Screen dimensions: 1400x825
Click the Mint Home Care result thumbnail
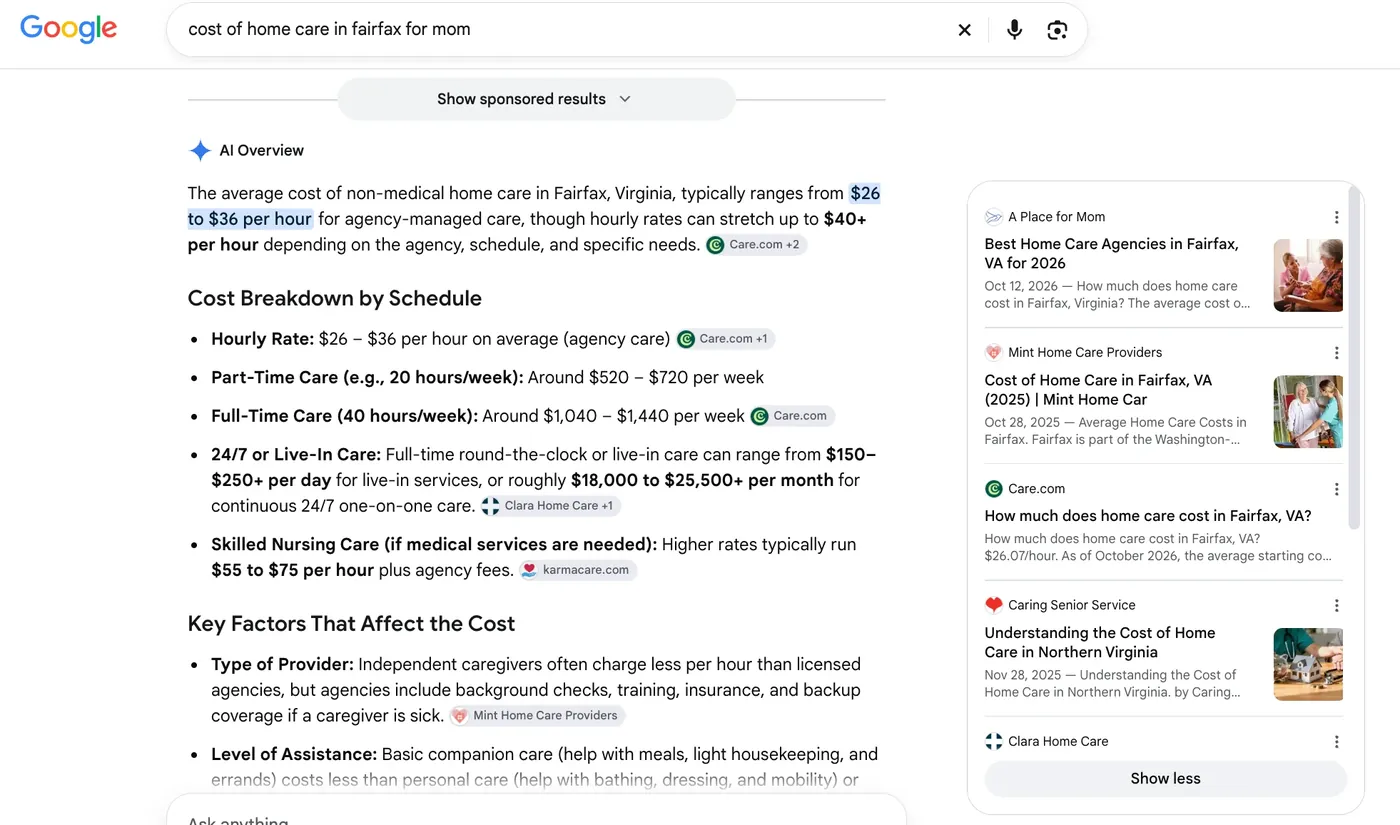point(1308,411)
